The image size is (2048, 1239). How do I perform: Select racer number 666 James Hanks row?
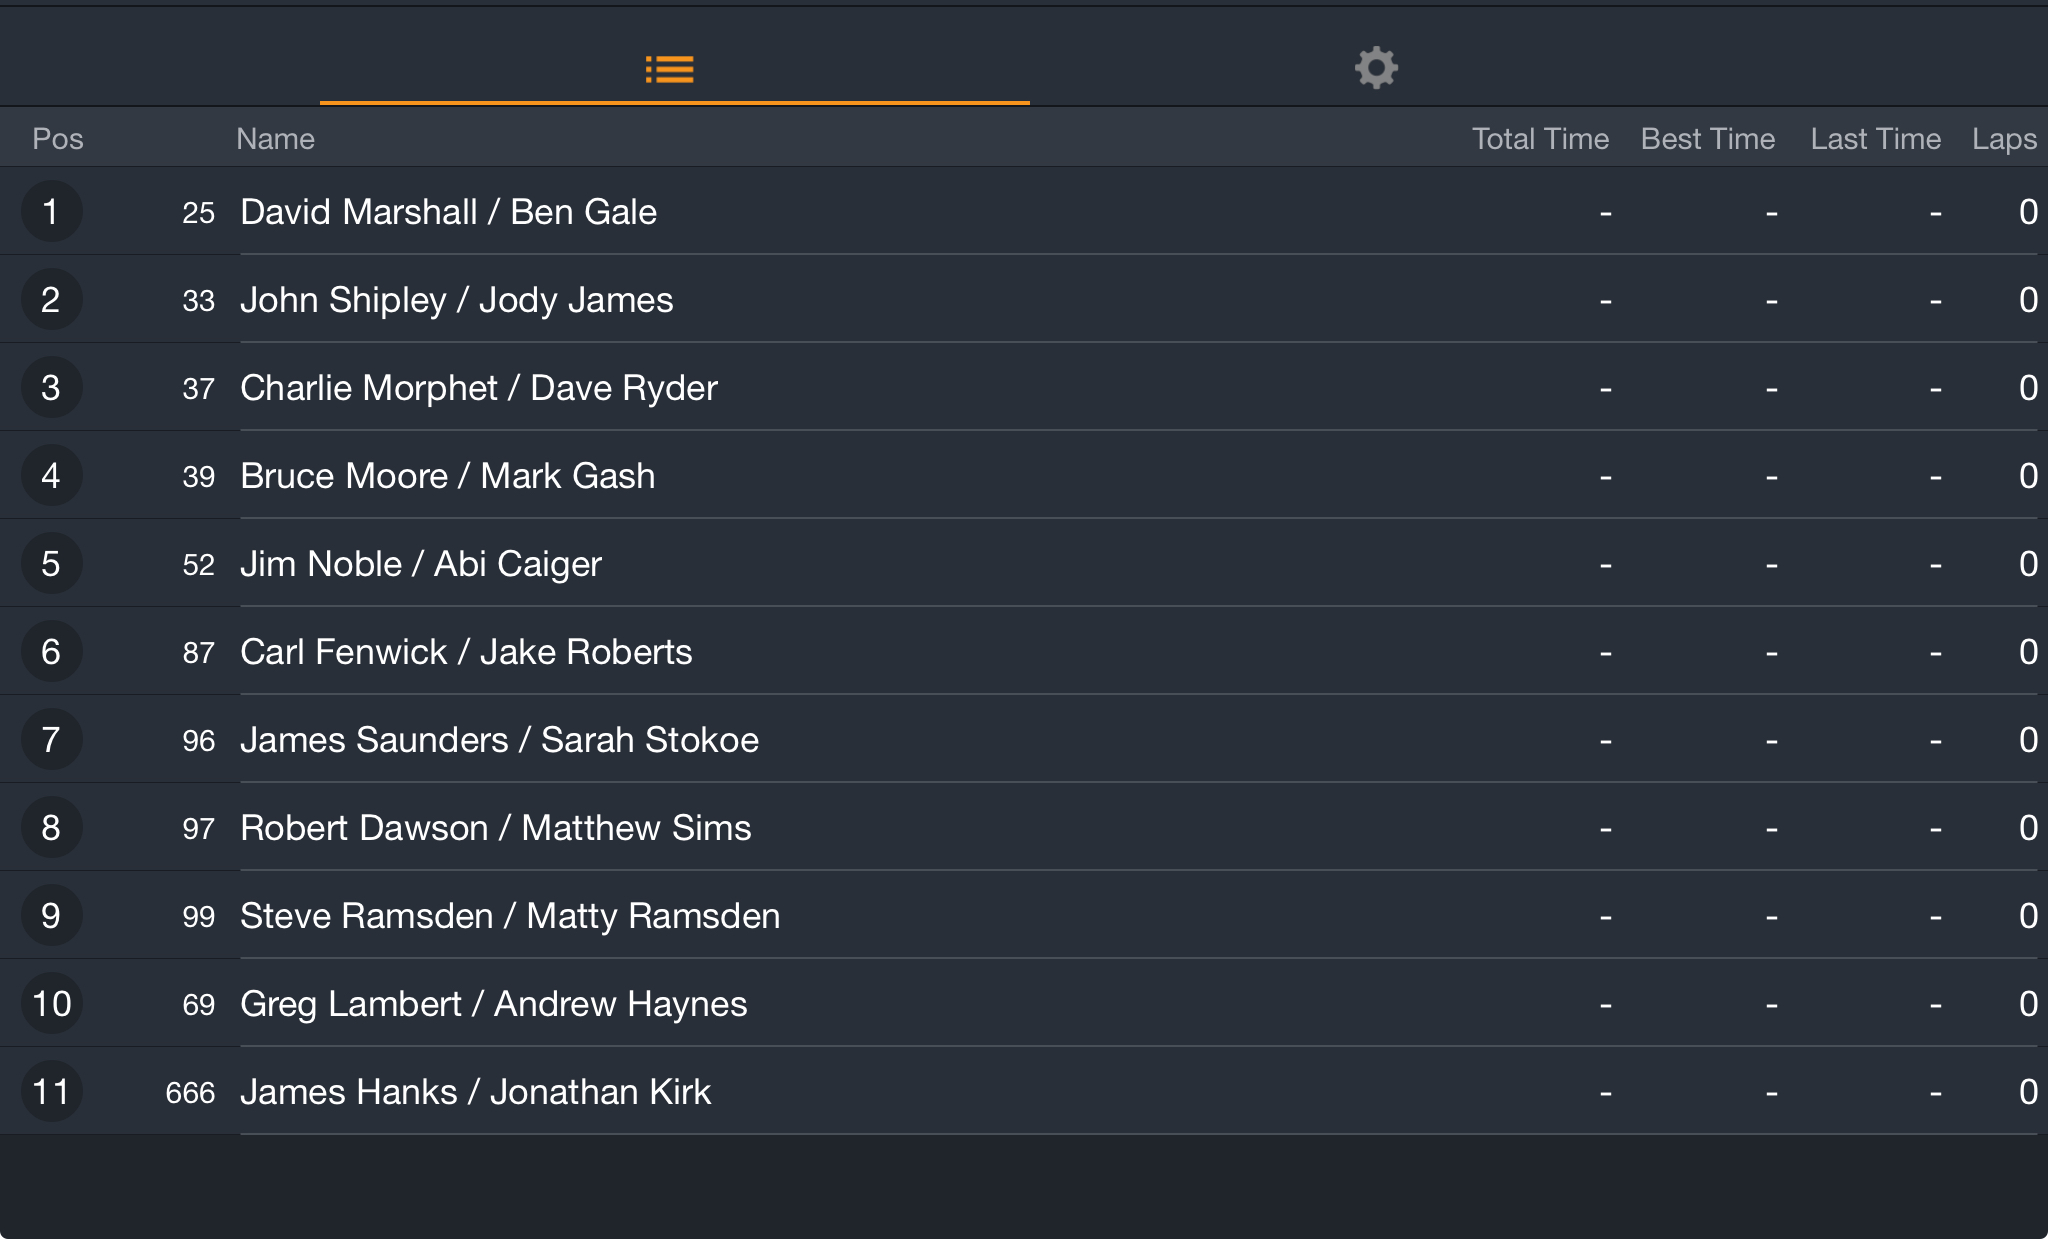point(1024,1091)
